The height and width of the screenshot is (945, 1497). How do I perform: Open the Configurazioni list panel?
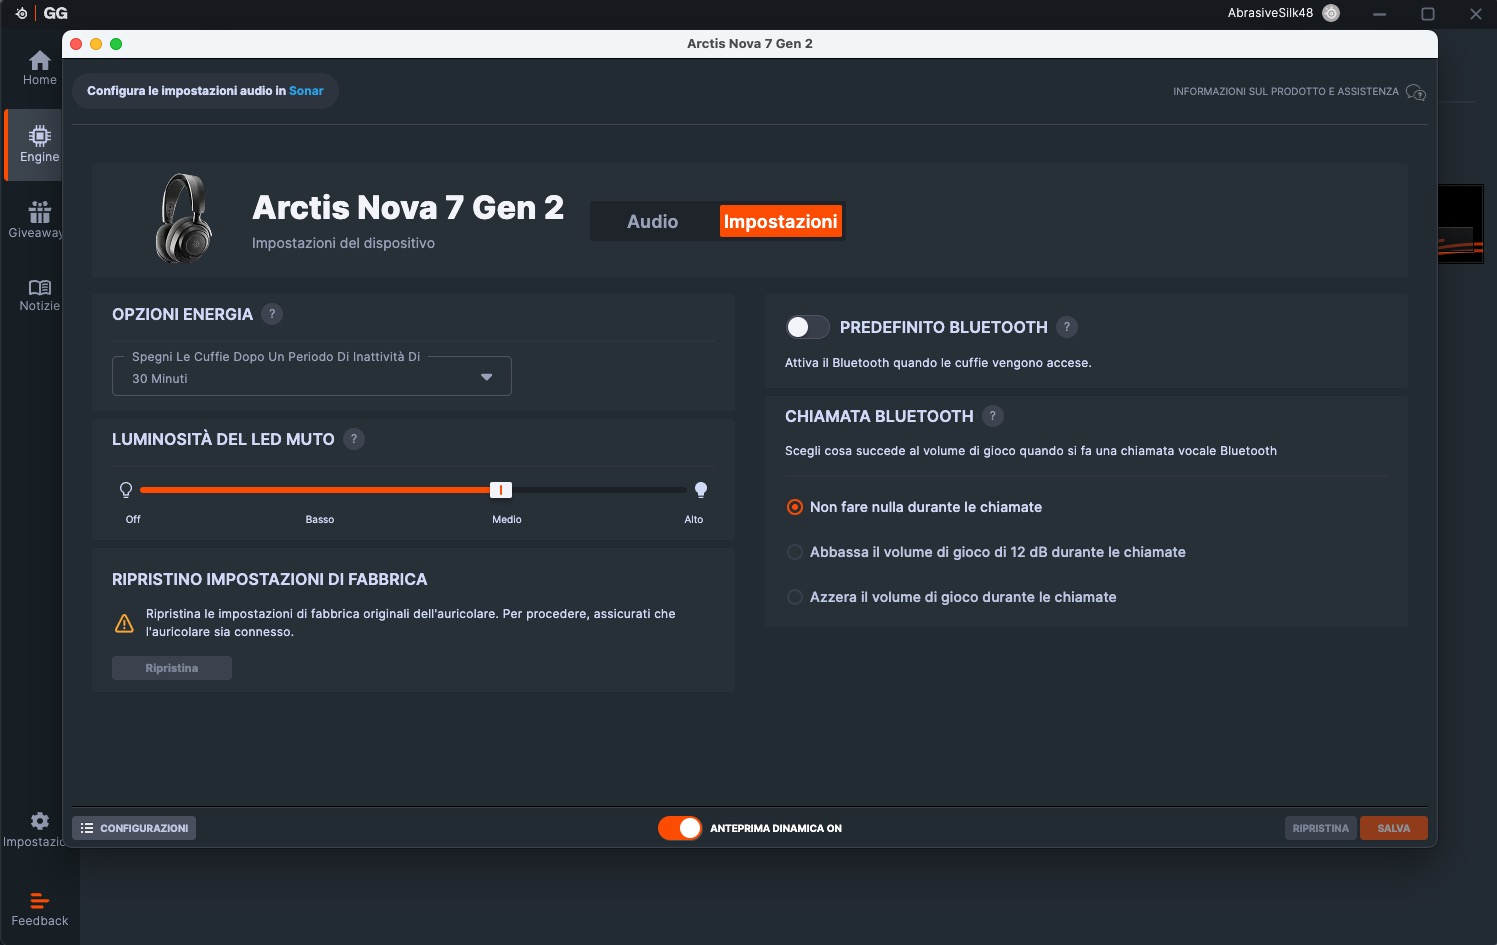coord(134,828)
